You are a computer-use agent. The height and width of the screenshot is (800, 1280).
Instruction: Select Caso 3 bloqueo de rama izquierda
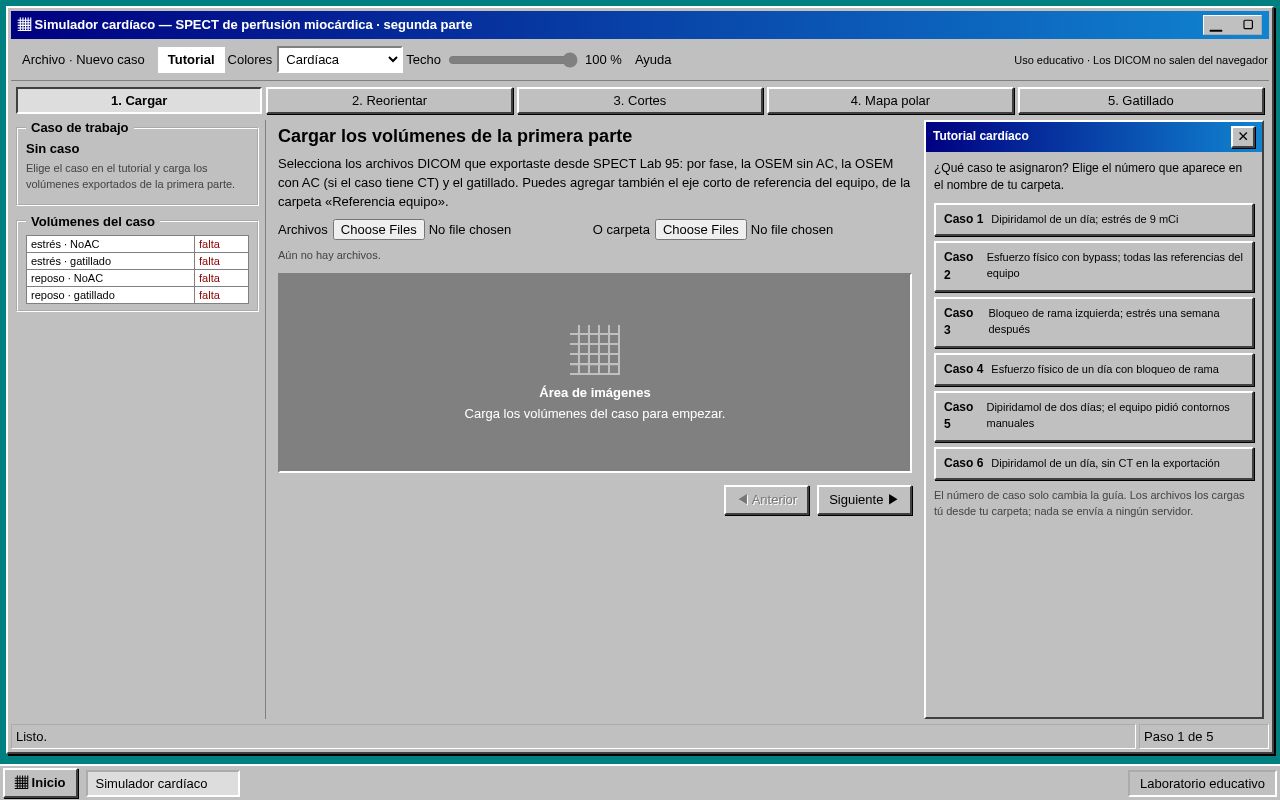pyautogui.click(x=1094, y=322)
